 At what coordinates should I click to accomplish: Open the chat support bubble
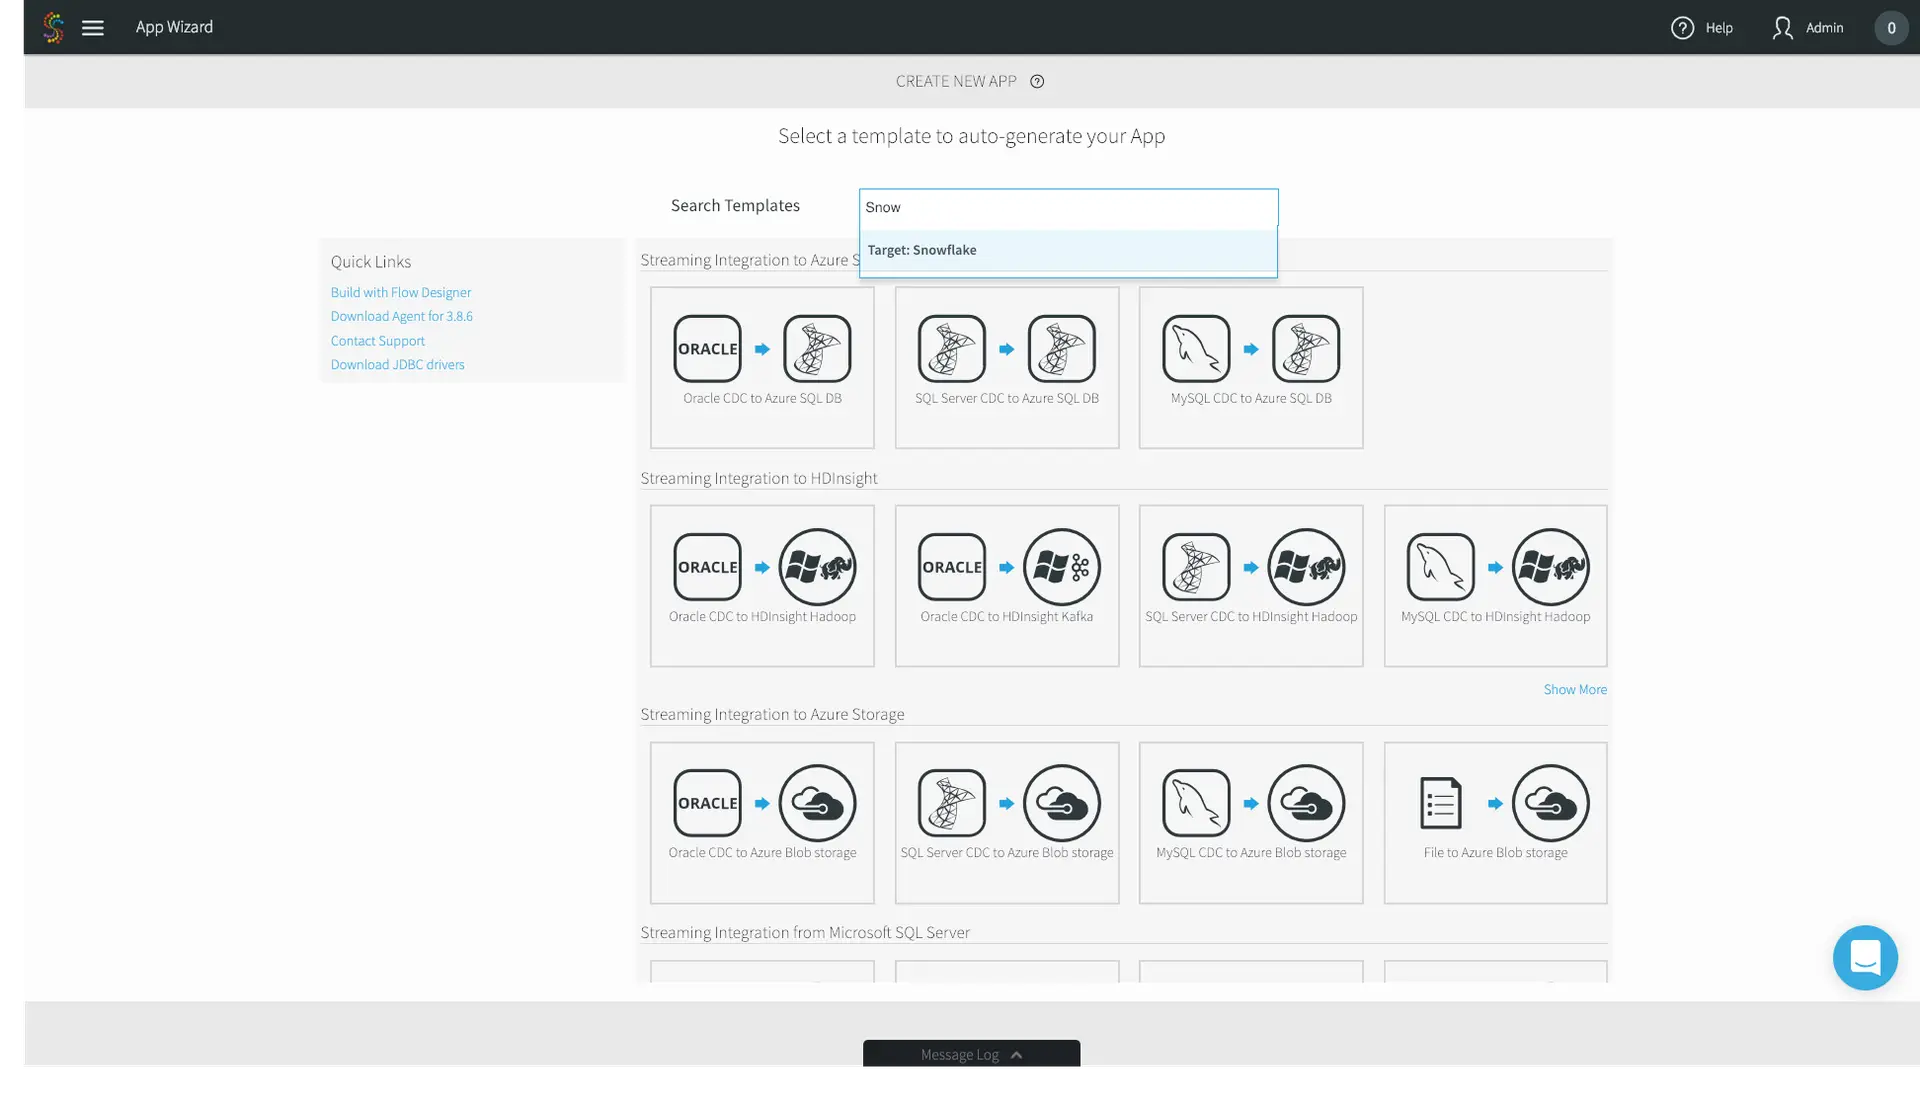(1864, 958)
